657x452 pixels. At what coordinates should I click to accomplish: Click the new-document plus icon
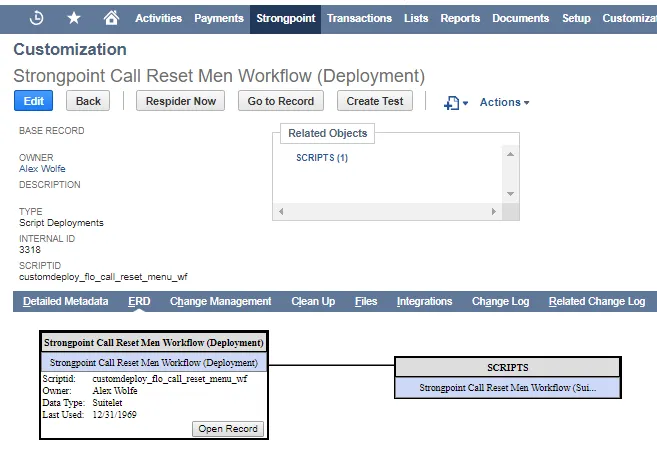[x=451, y=103]
